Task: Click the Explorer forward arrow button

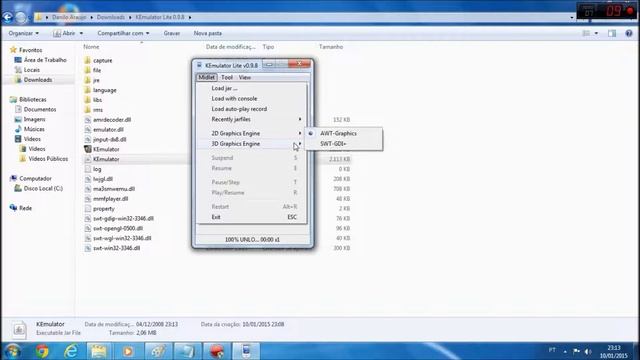Action: tap(21, 17)
